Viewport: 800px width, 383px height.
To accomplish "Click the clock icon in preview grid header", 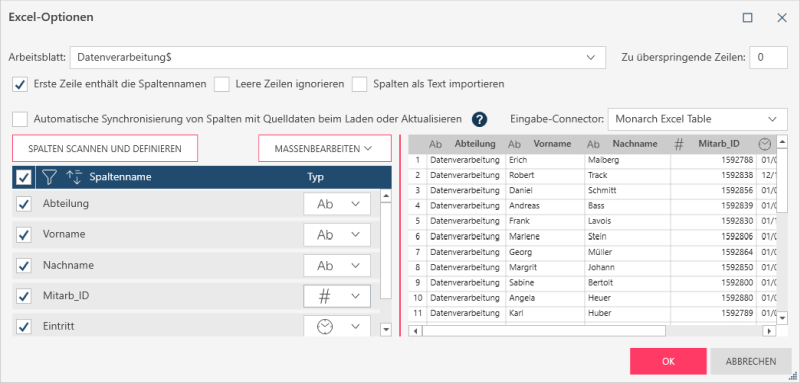I will pyautogui.click(x=764, y=144).
